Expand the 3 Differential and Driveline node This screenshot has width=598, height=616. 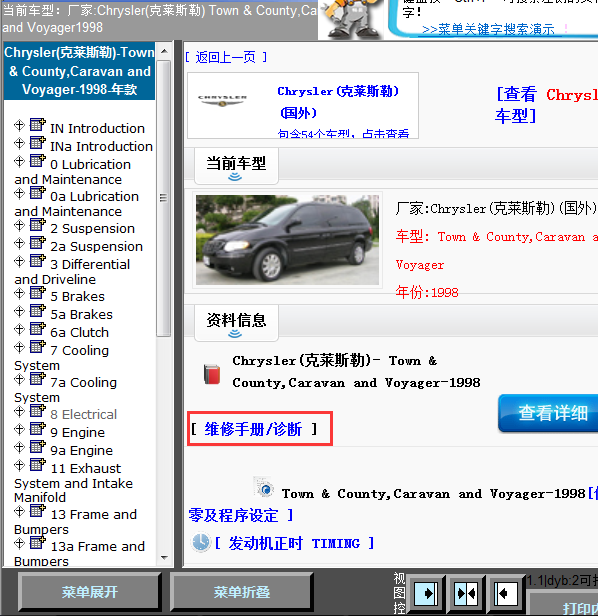click(19, 261)
